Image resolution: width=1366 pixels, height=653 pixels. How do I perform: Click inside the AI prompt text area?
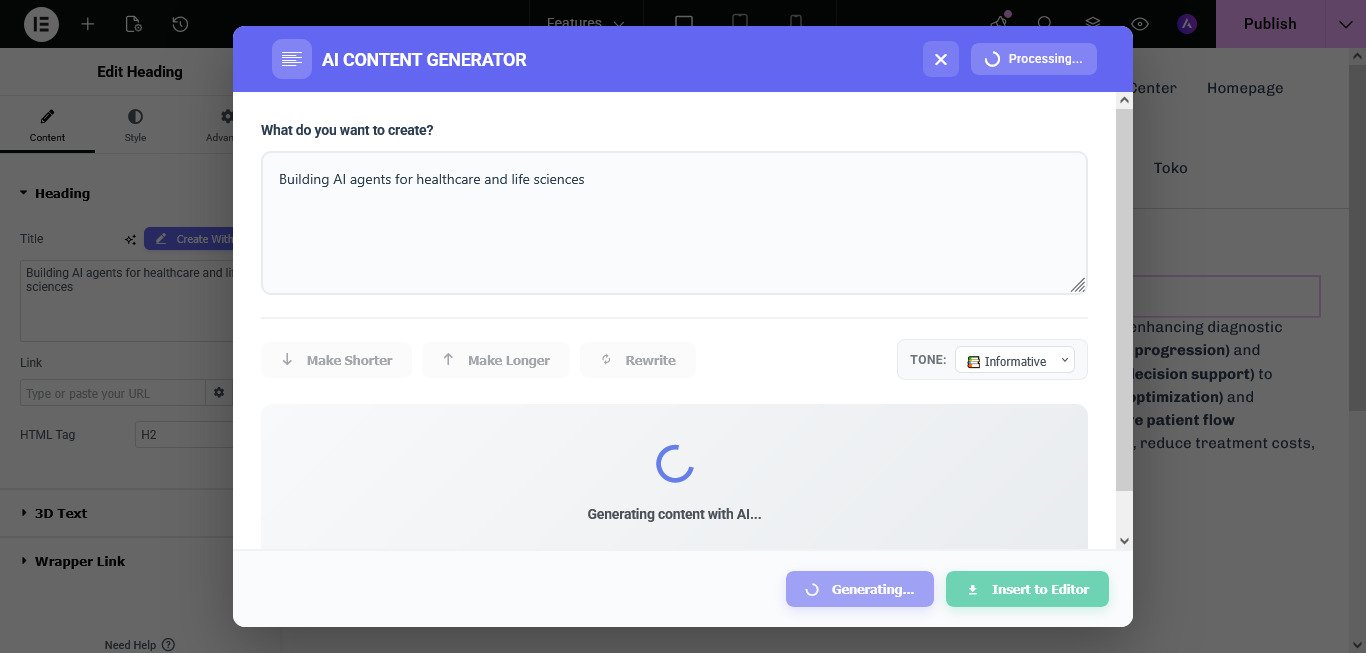673,222
